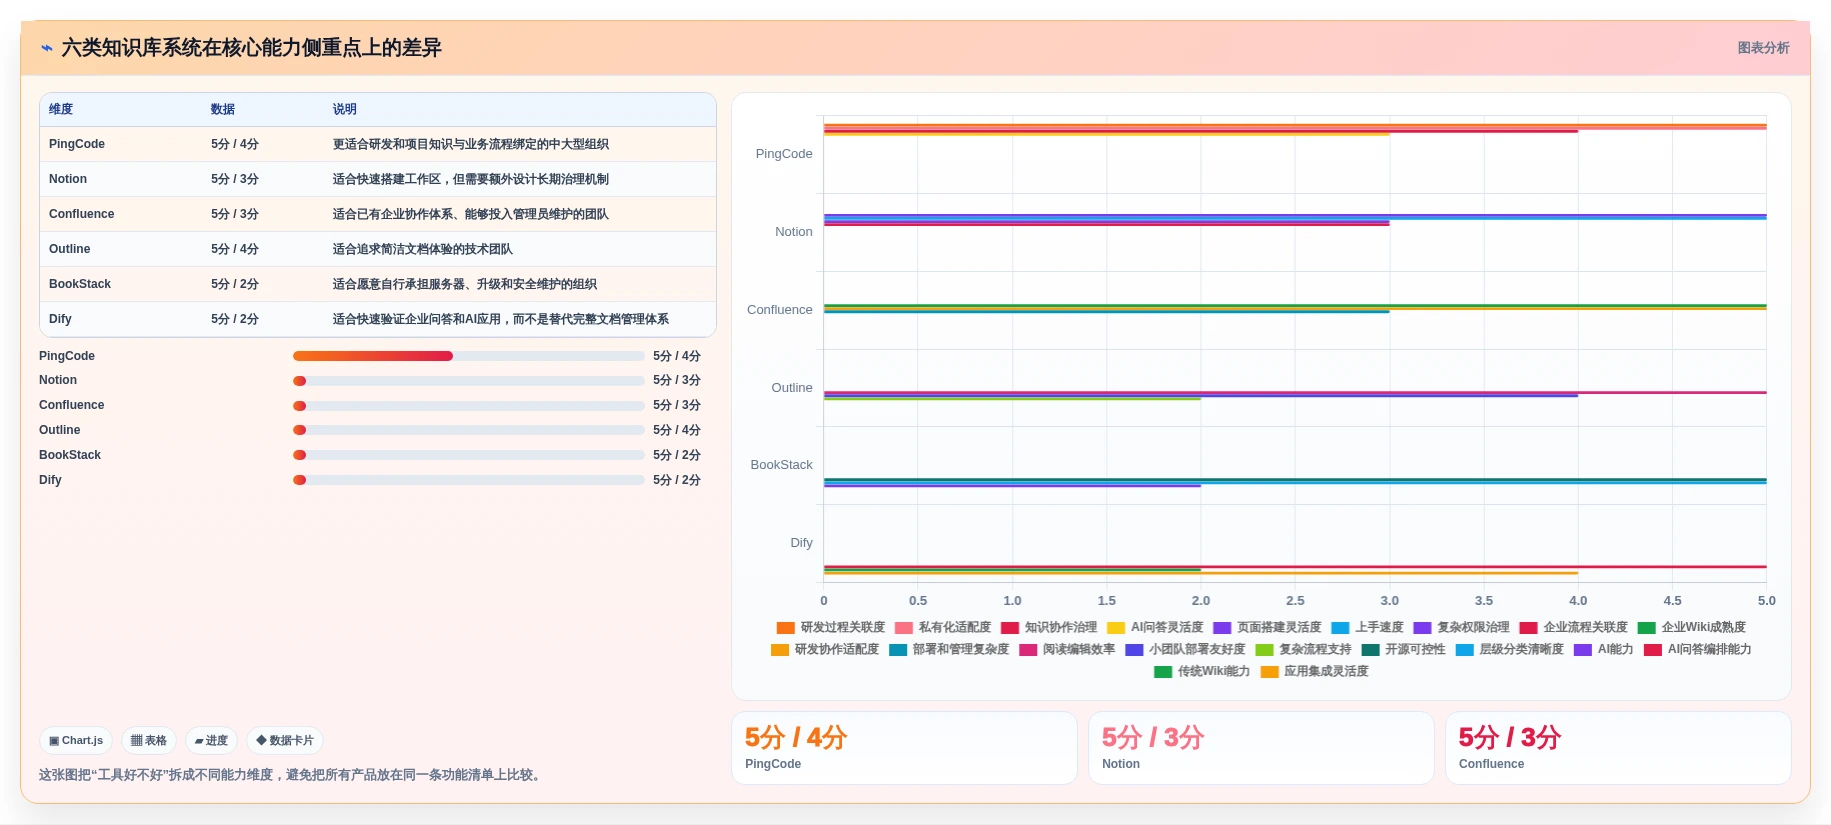Viewport: 1831px width, 825px height.
Task: Click the 开源可控性 legend swatch
Action: pyautogui.click(x=1370, y=650)
